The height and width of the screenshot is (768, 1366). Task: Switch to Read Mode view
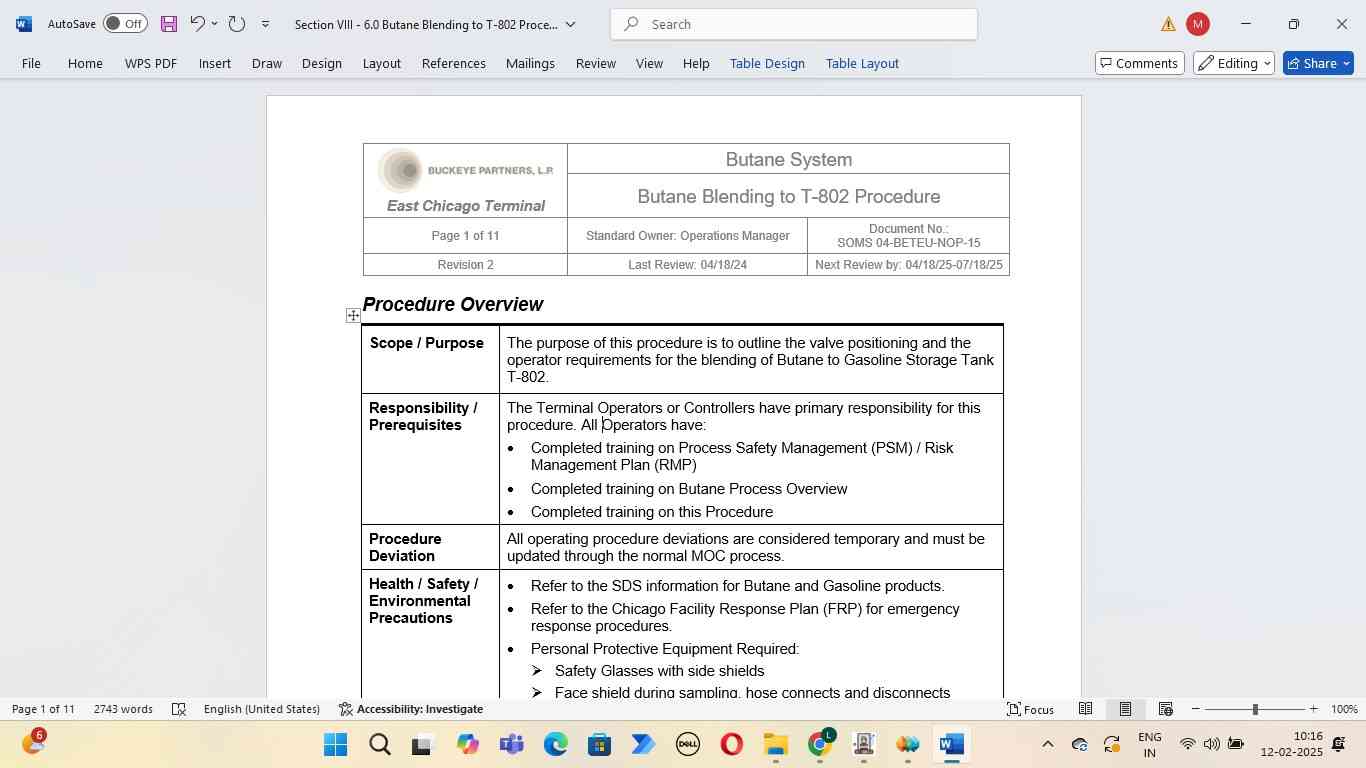click(x=1085, y=709)
